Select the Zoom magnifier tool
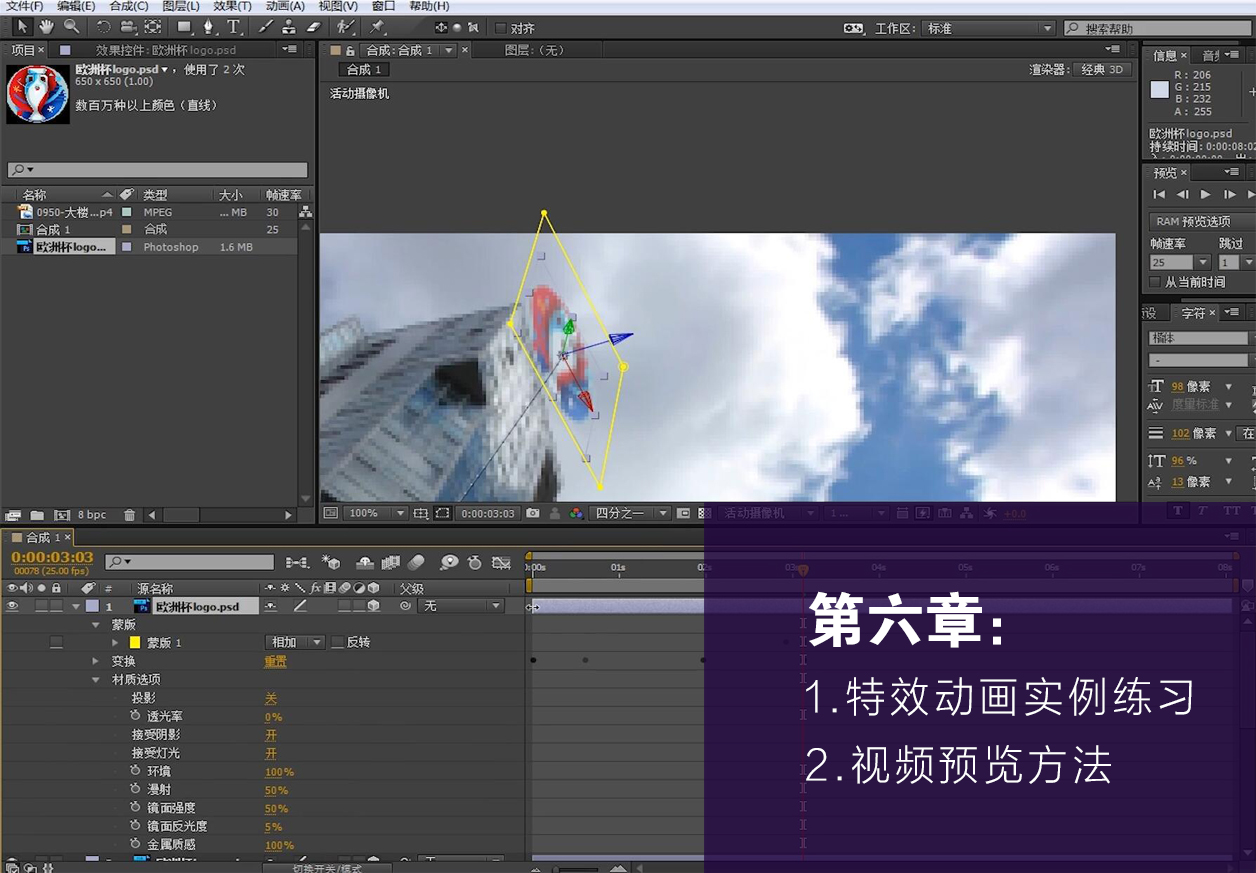The image size is (1256, 873). pos(71,27)
